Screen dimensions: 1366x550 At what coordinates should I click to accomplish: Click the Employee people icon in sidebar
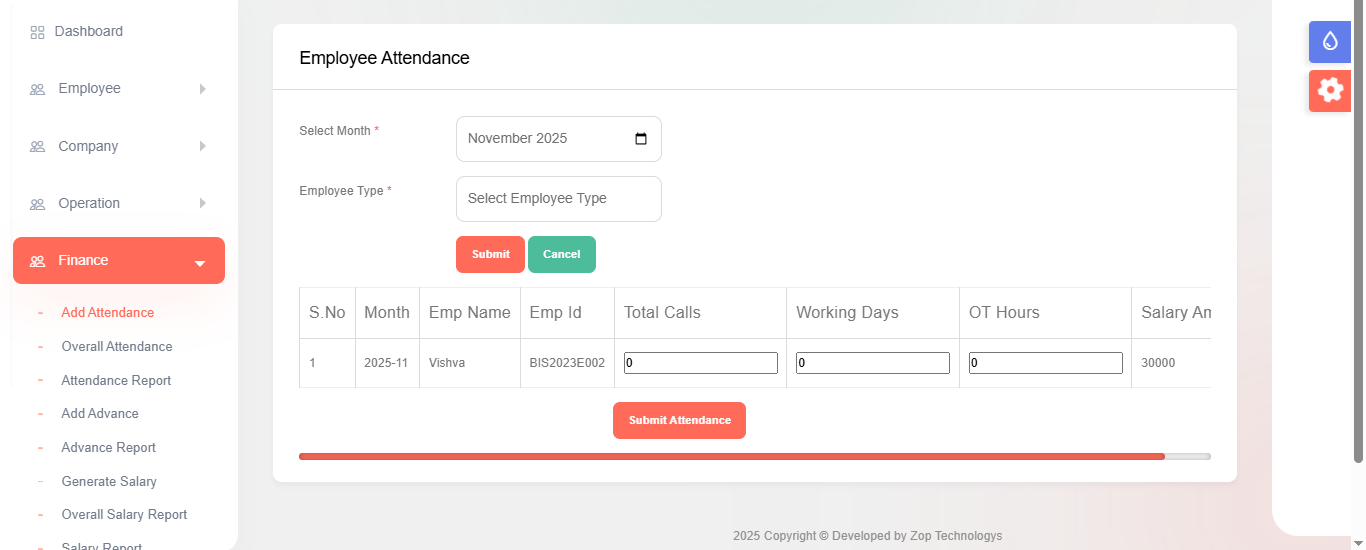37,89
